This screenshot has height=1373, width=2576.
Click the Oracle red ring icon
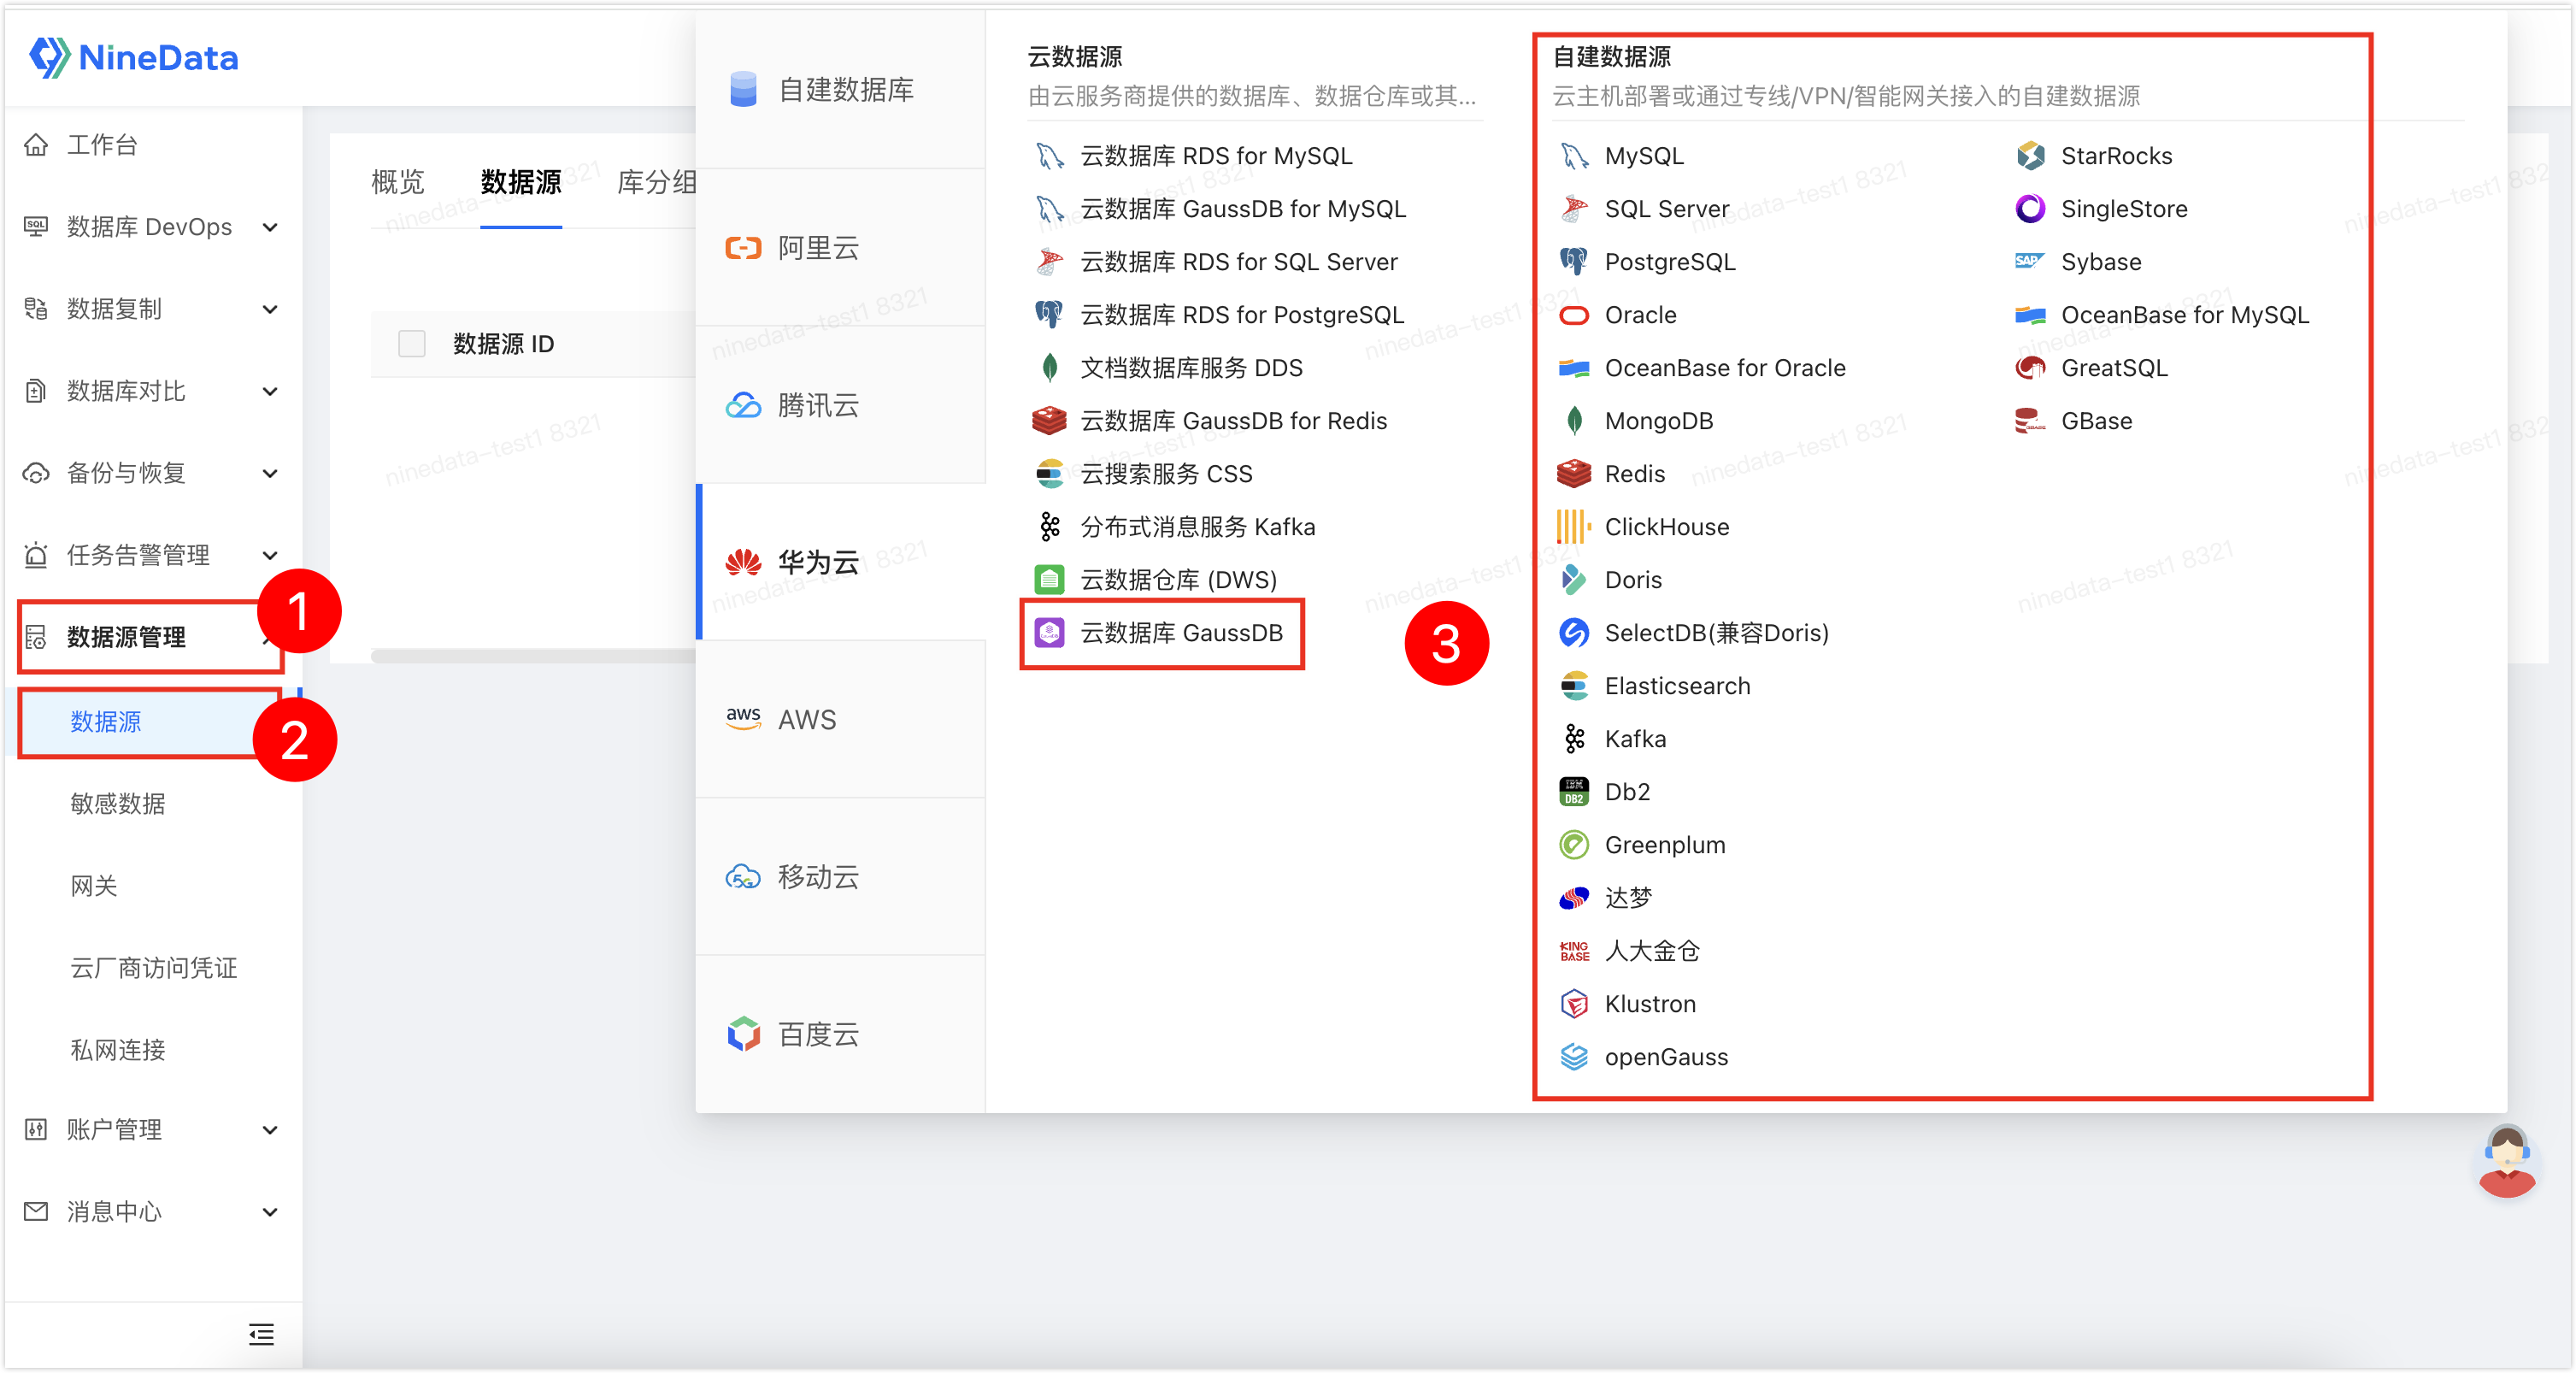coord(1574,315)
